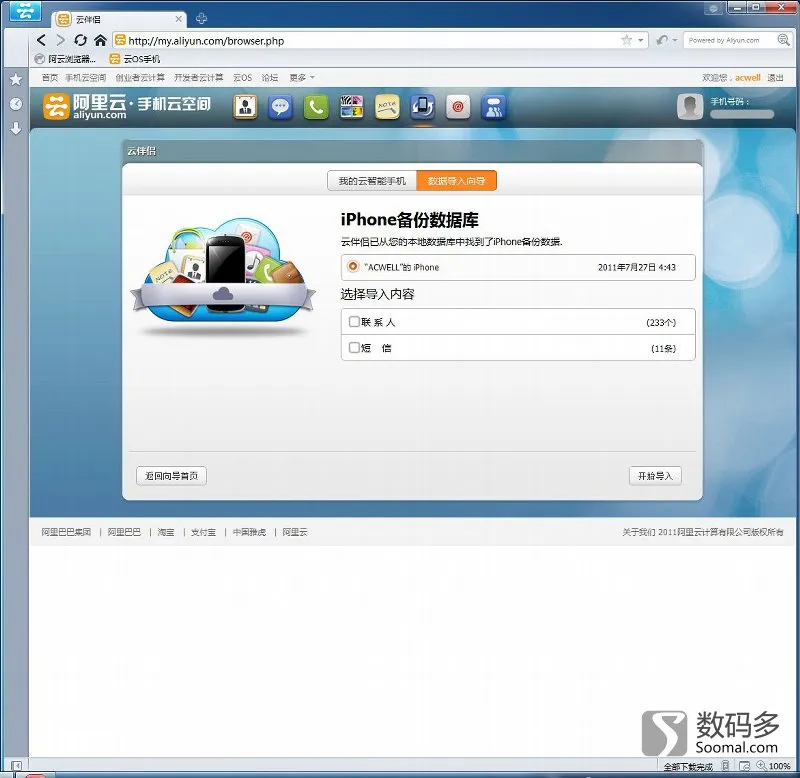Open 开发者云计算 in top navigation
This screenshot has height=778, width=800.
coord(198,78)
